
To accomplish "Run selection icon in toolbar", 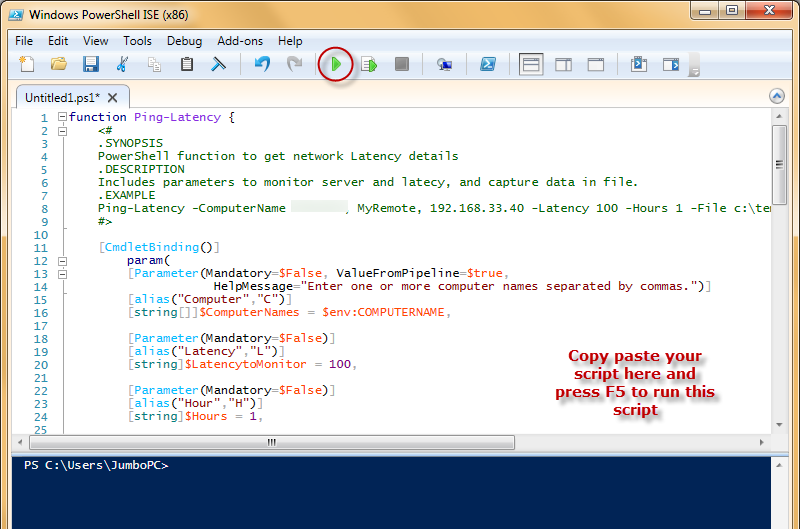I will [369, 64].
